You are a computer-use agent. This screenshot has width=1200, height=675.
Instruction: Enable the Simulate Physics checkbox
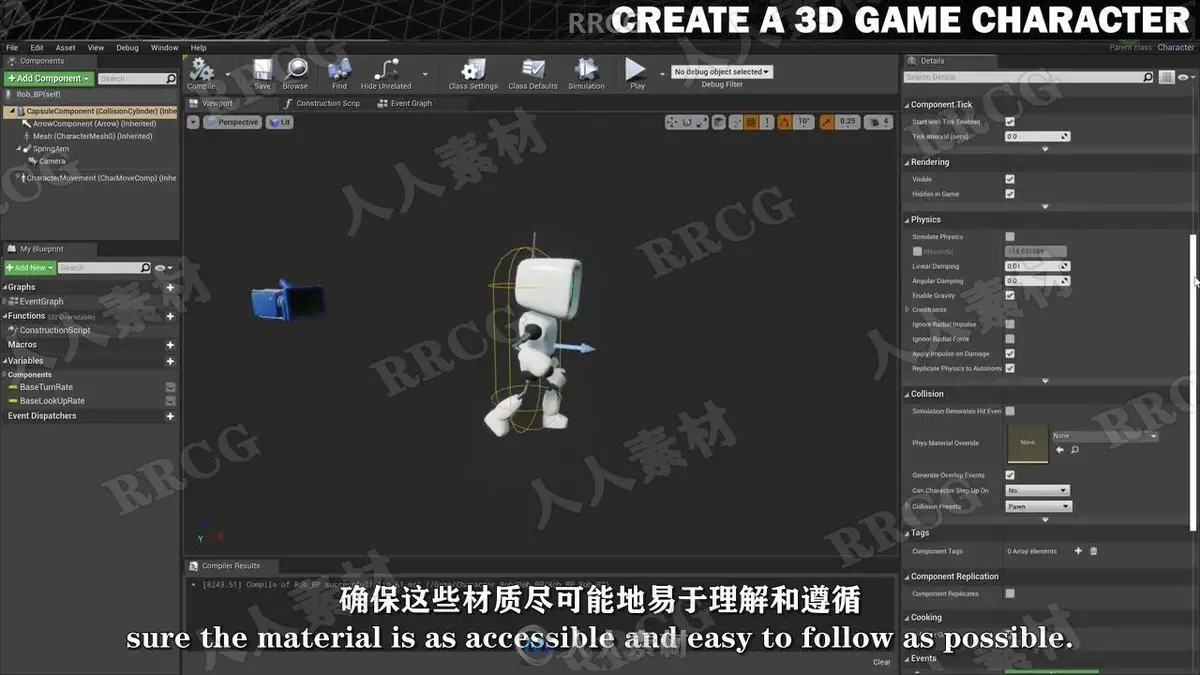click(x=1010, y=237)
